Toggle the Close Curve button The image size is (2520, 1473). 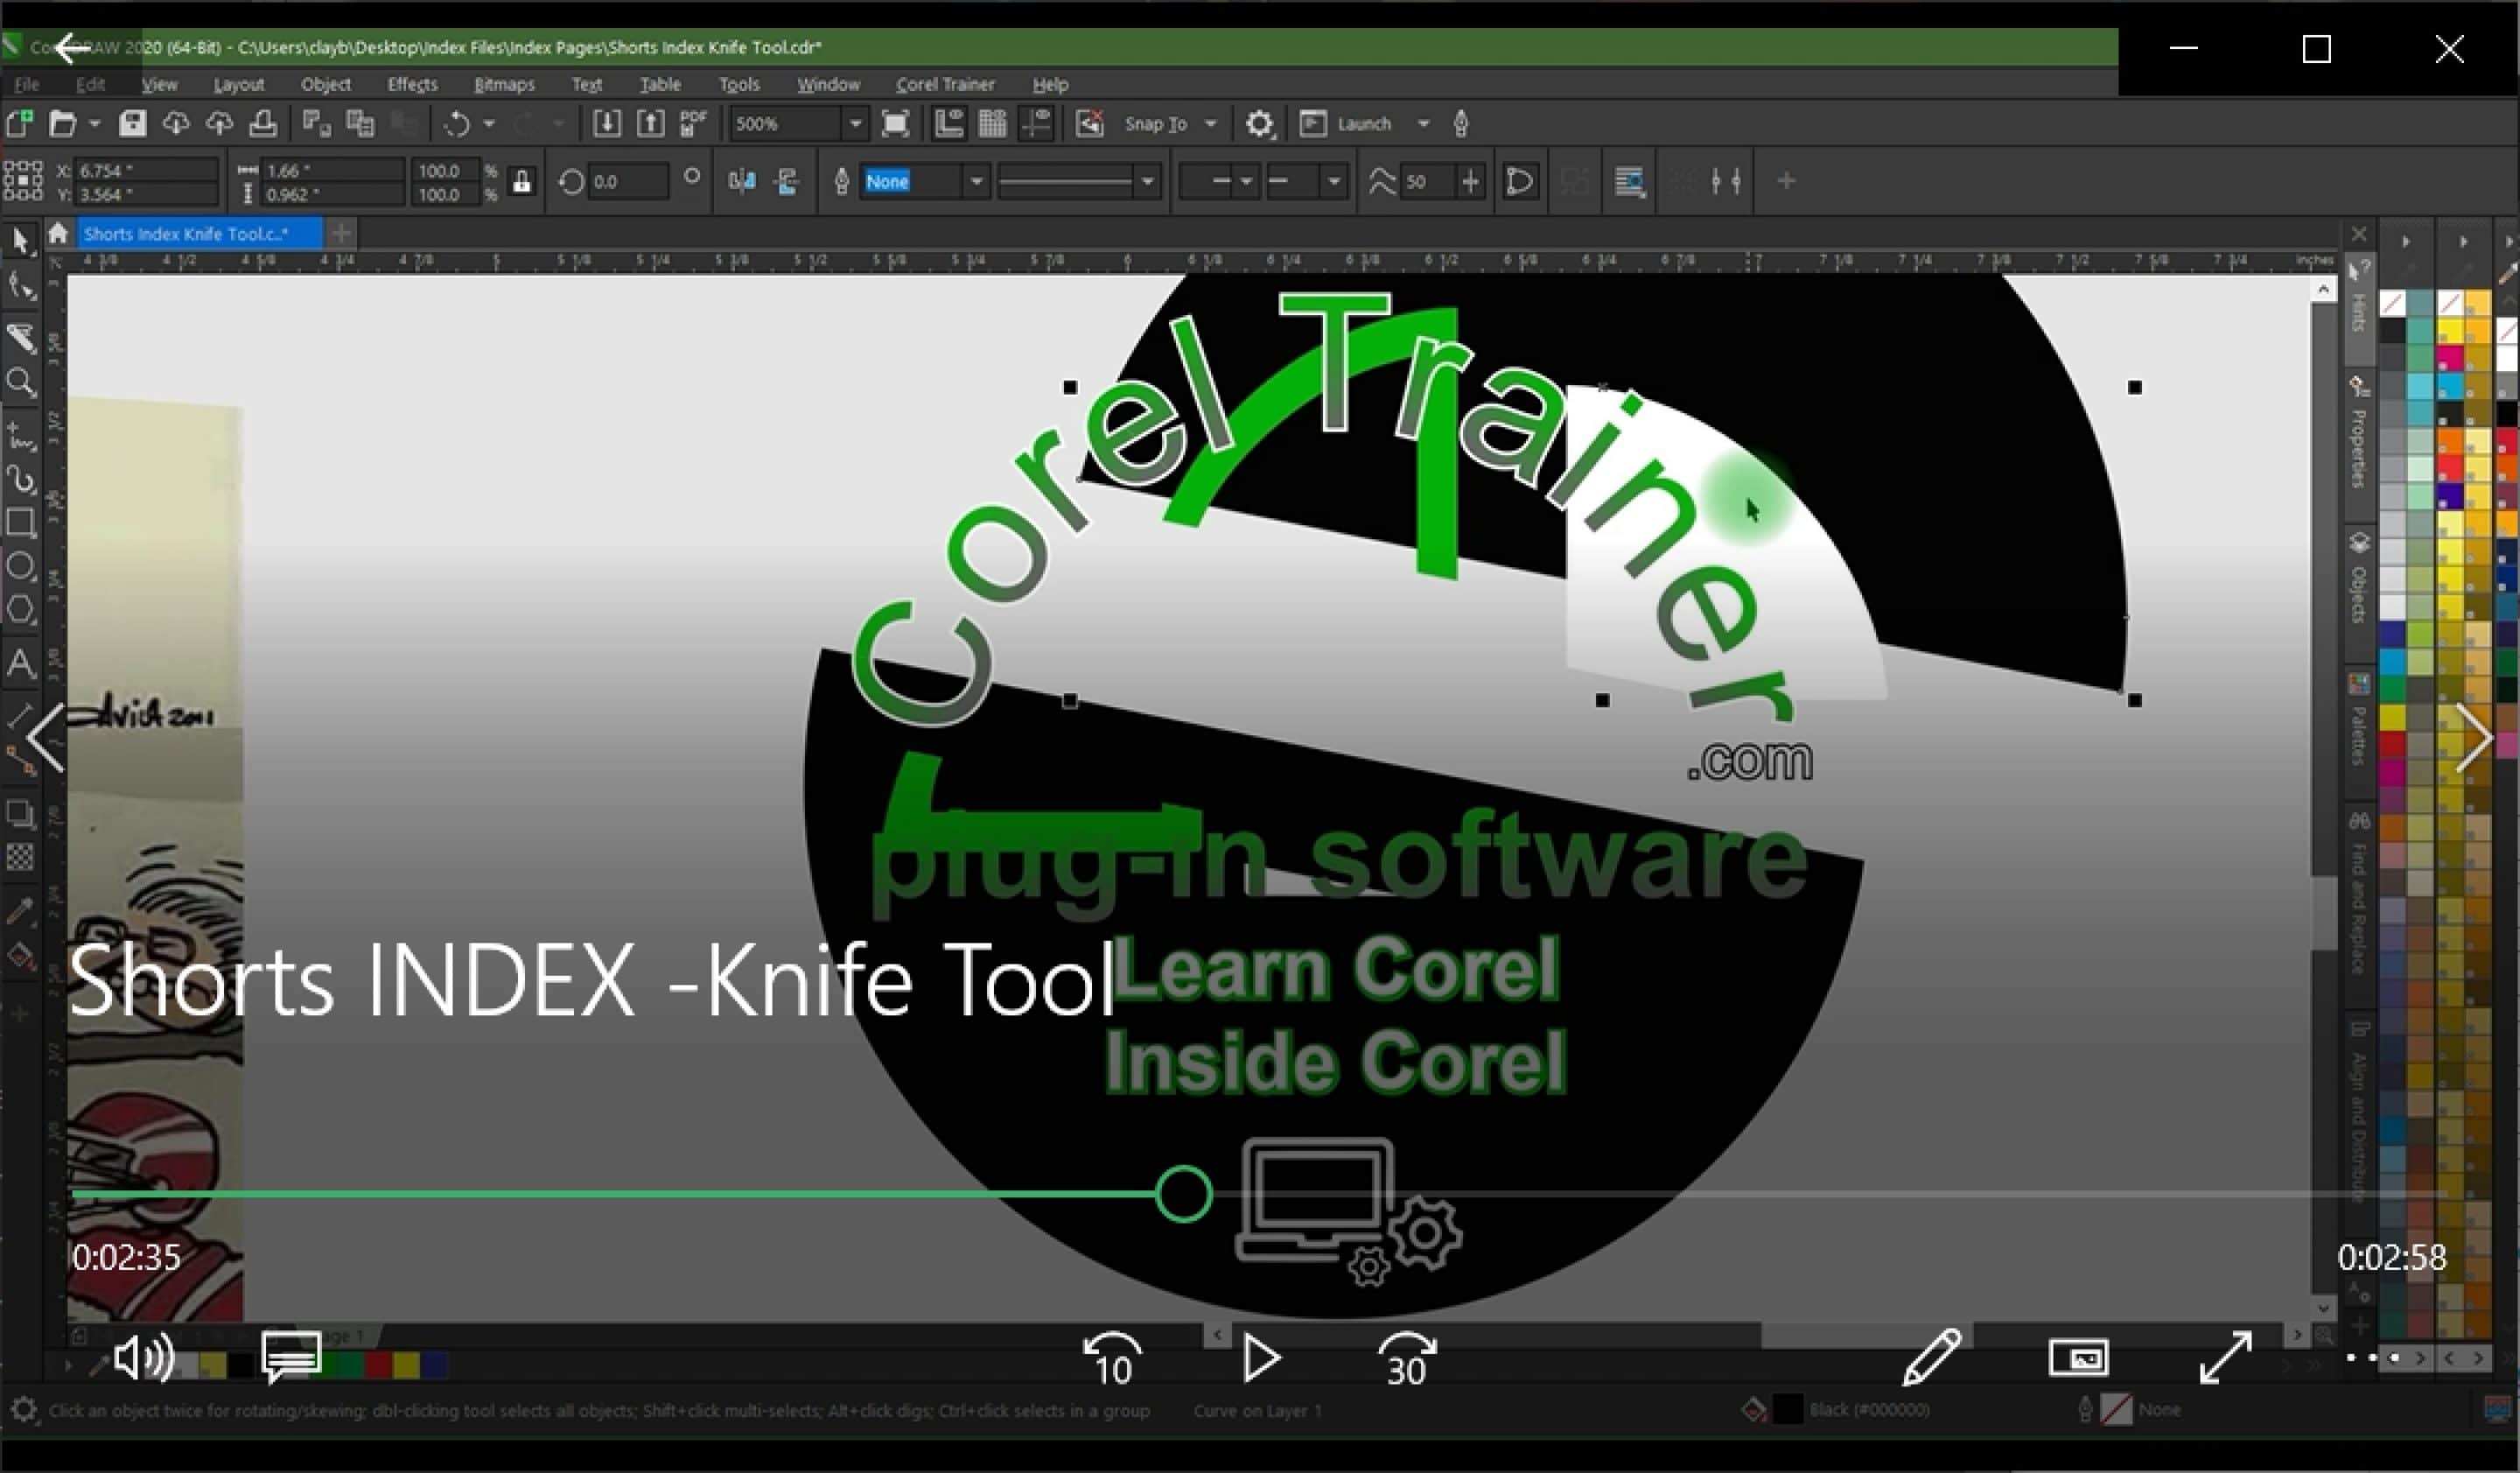point(1519,181)
